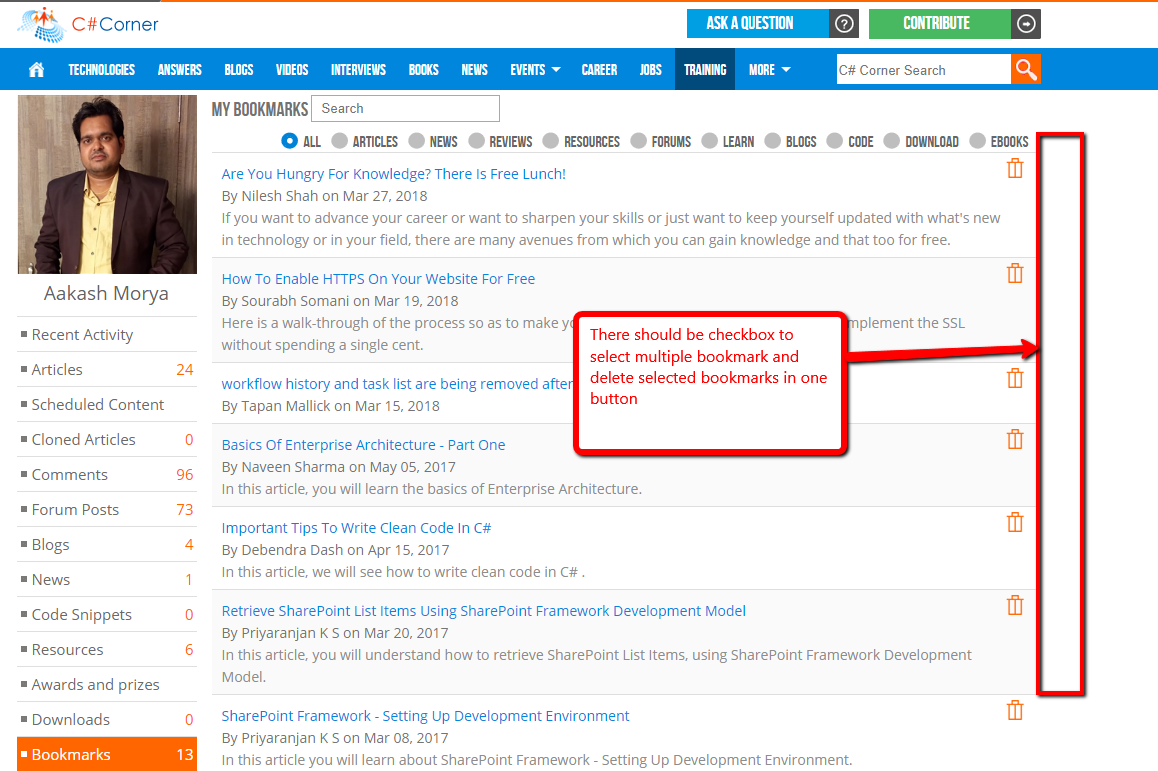Screen dimensions: 1158x771
Task: Open 'Important Tips To Write Clean Code In C#'
Action: pyautogui.click(x=357, y=527)
